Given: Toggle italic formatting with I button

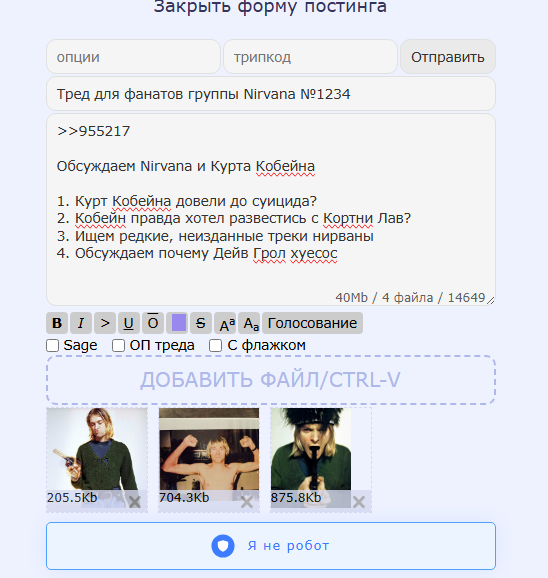Looking at the screenshot, I should click(x=81, y=323).
